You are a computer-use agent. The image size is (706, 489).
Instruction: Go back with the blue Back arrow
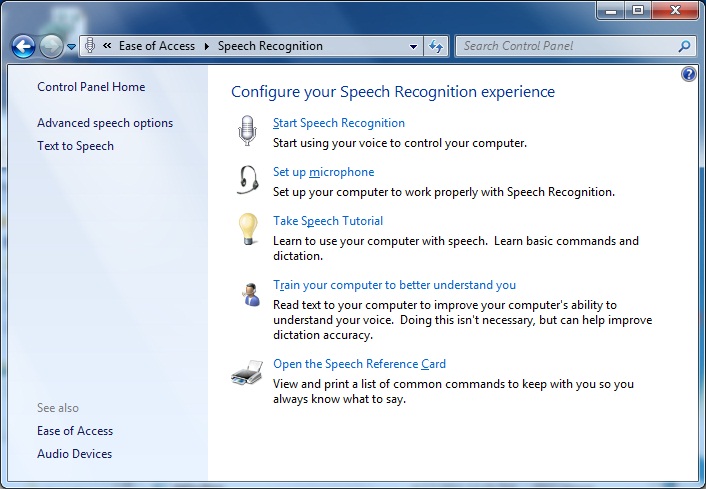click(23, 46)
